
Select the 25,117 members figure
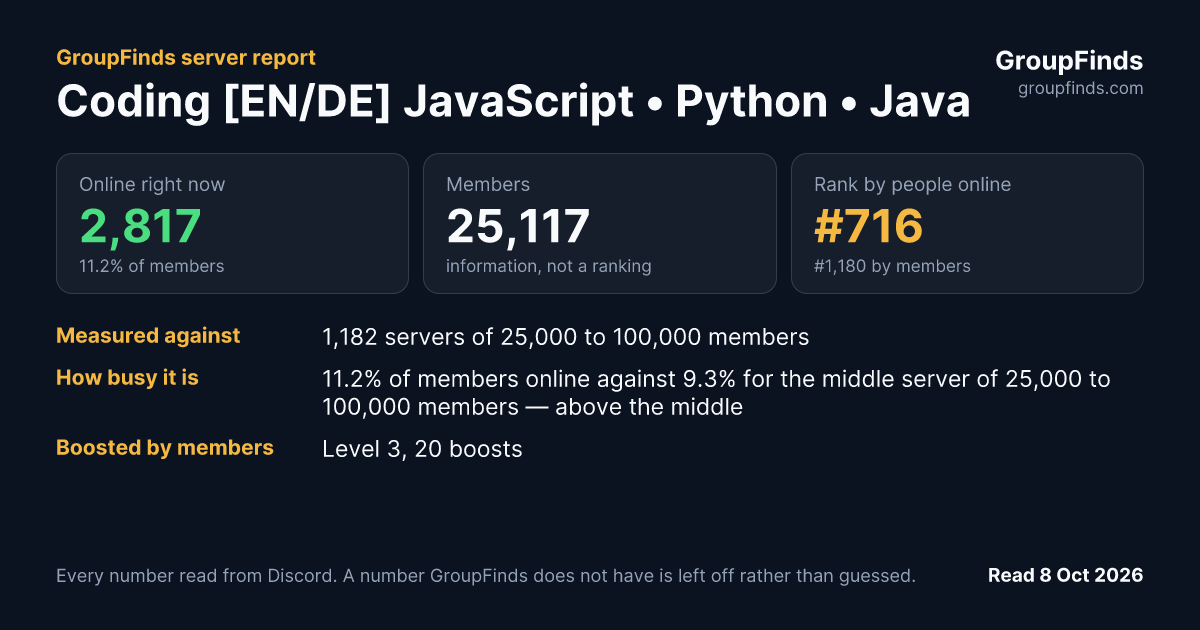coord(518,226)
